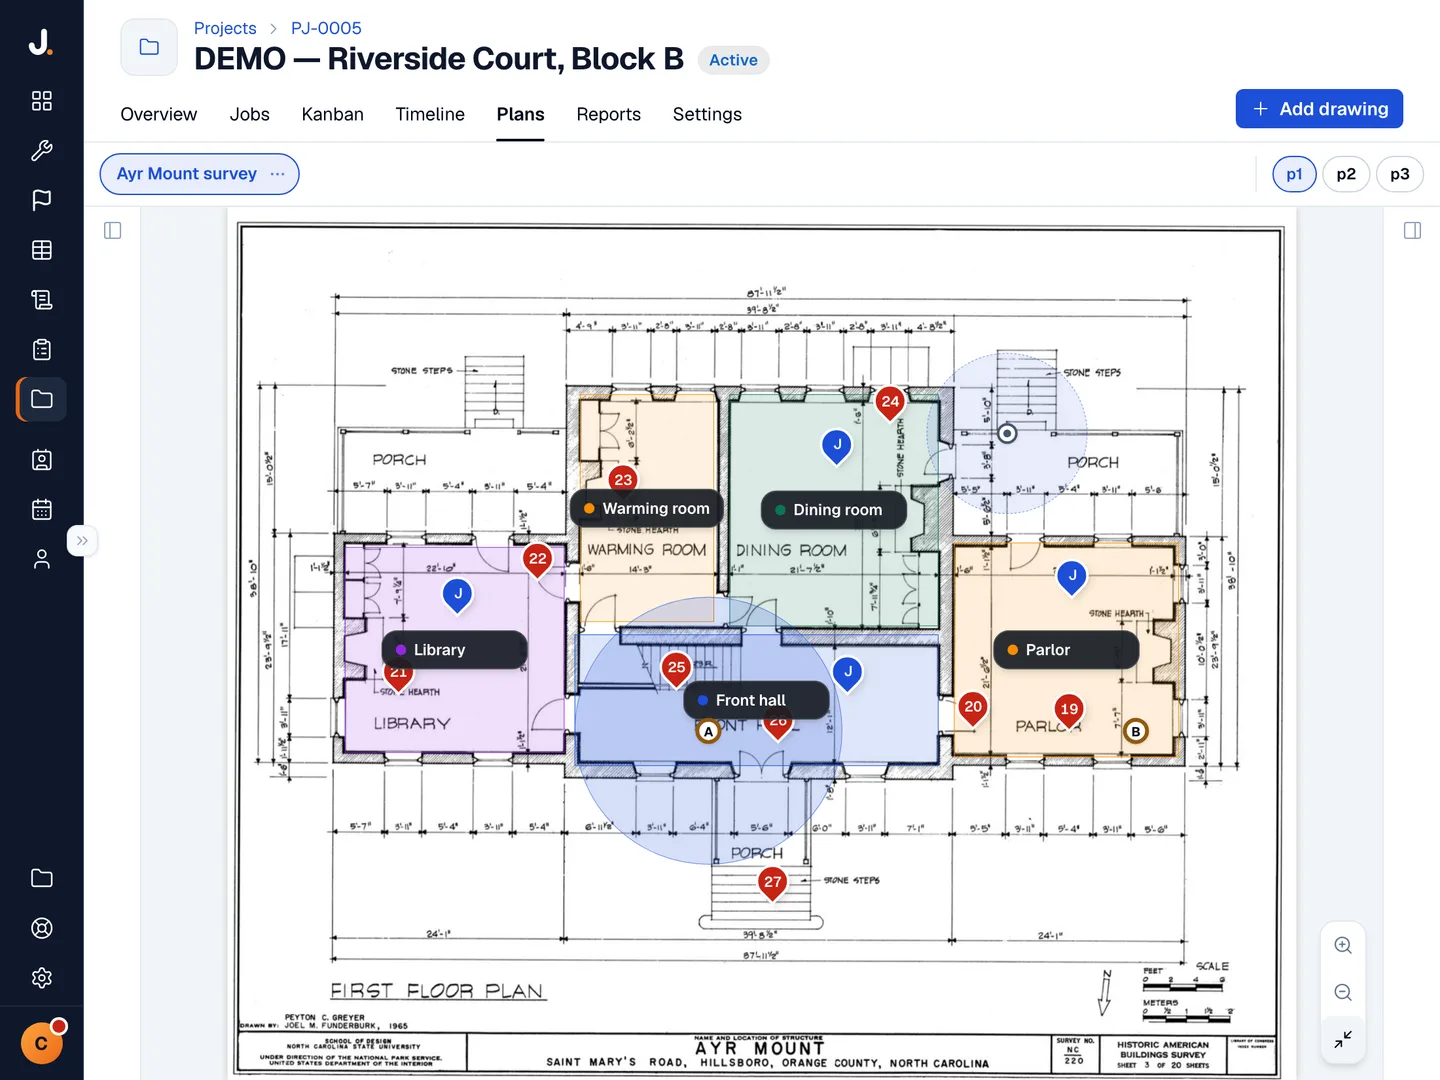Open the Jobs tab
The image size is (1440, 1080).
250,115
